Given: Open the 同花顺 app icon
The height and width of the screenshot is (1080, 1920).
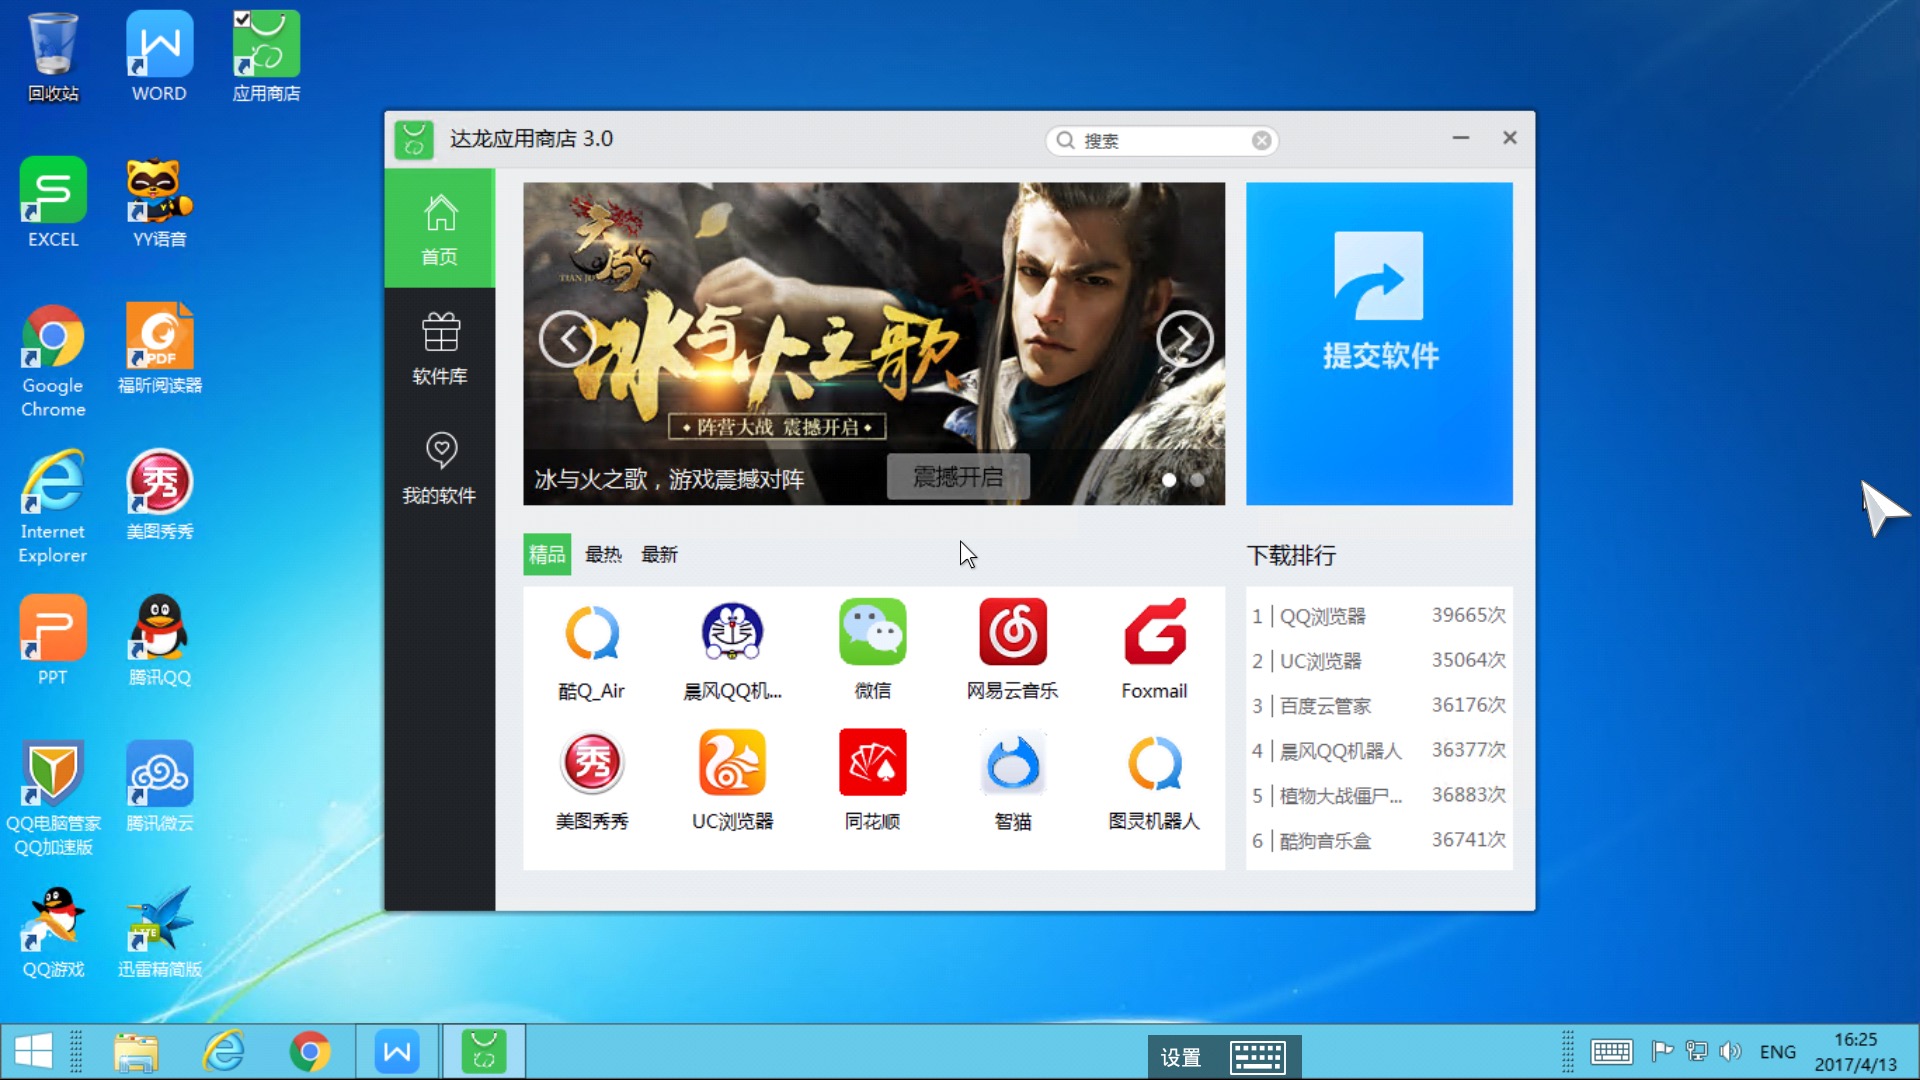Looking at the screenshot, I should tap(872, 763).
